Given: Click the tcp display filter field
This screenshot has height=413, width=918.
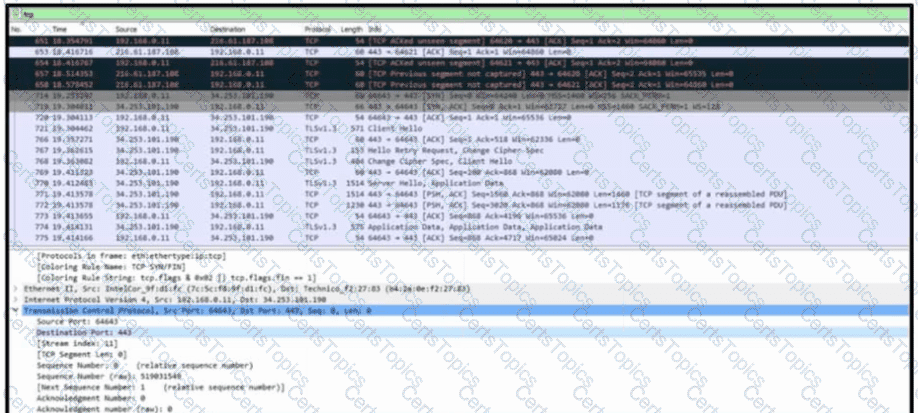Looking at the screenshot, I should 400,15.
